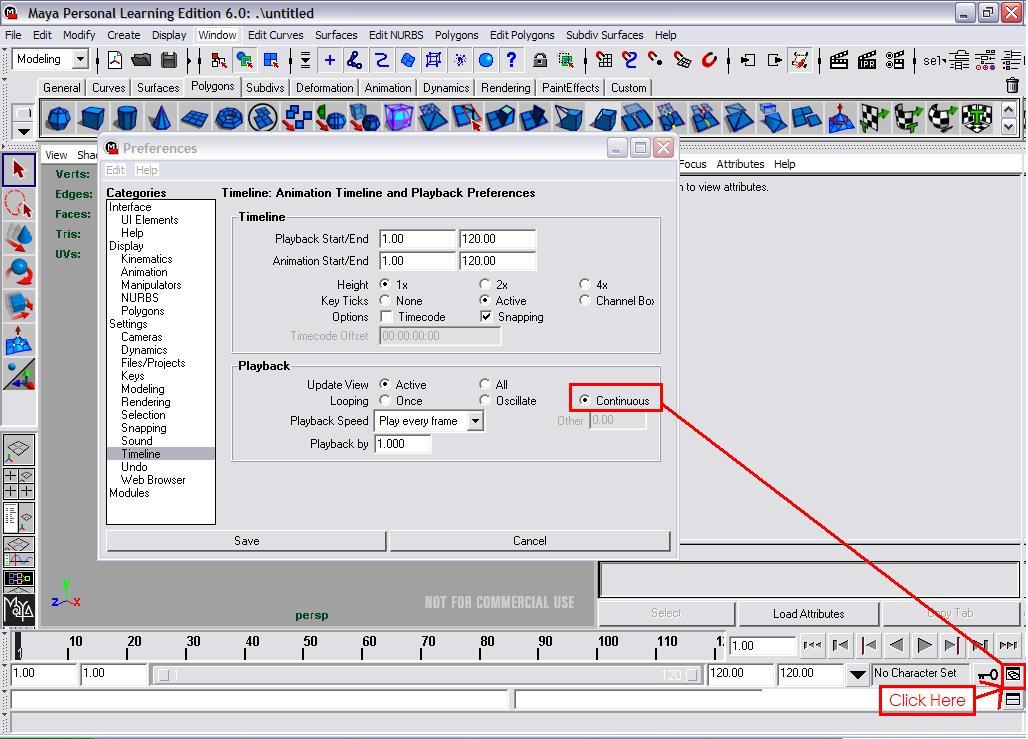Create a polygon cone from the shelf
Screen dimensions: 1028x739
click(x=160, y=119)
